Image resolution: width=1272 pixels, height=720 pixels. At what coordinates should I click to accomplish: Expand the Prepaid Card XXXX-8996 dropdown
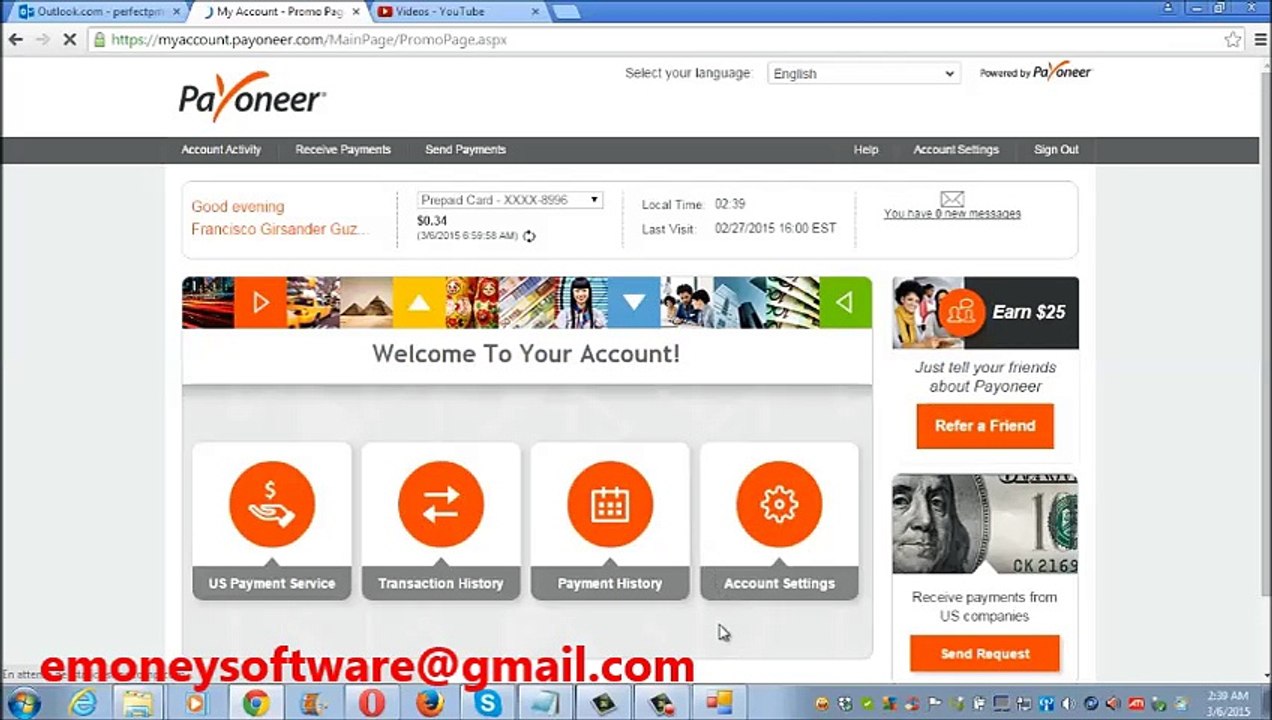pyautogui.click(x=509, y=200)
